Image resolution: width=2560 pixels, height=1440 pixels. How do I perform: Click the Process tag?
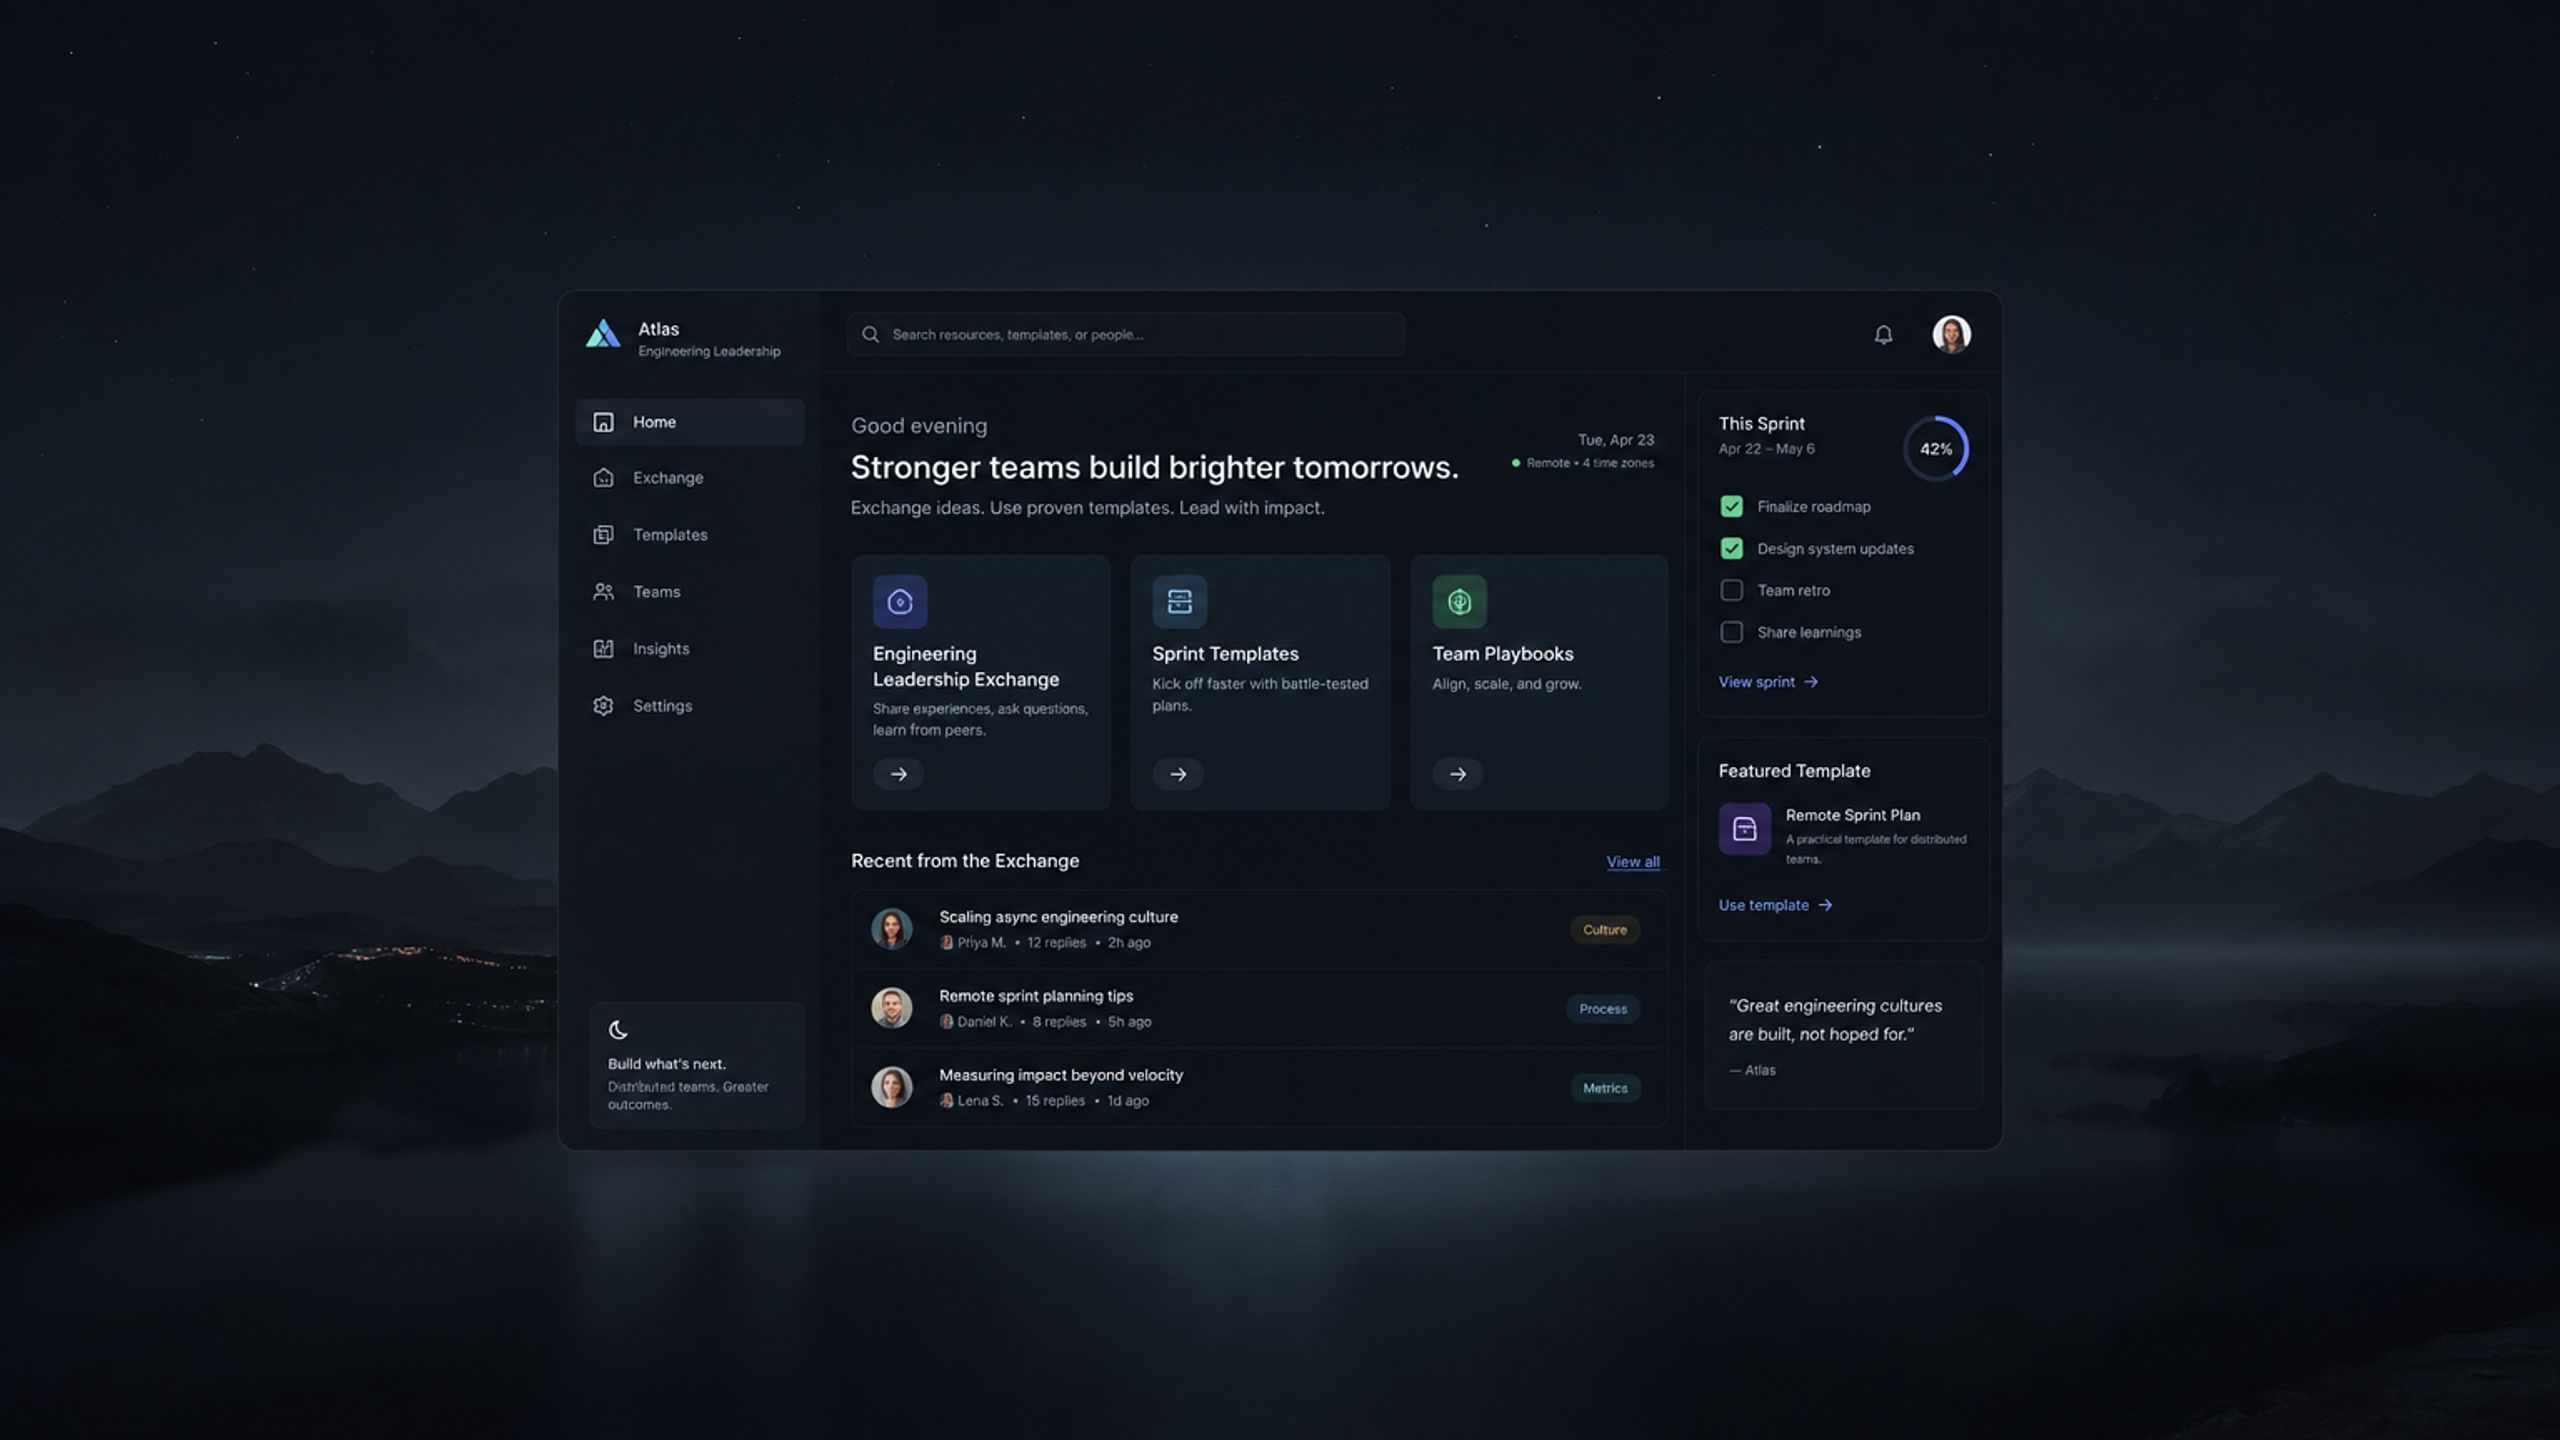click(1603, 1009)
